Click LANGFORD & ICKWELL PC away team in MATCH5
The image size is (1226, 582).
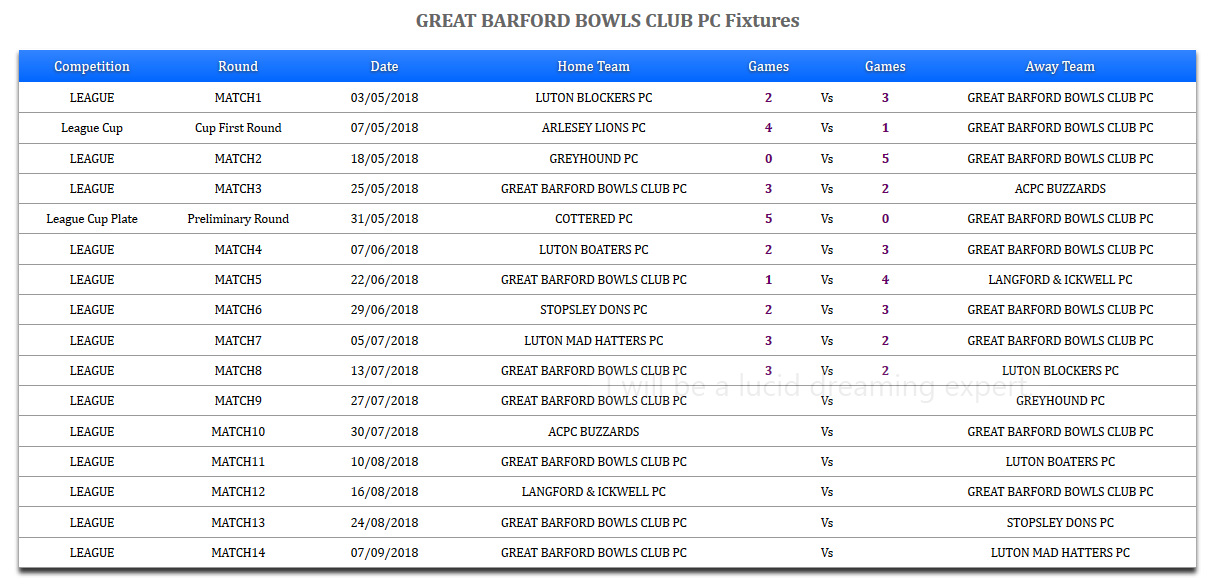(1060, 280)
